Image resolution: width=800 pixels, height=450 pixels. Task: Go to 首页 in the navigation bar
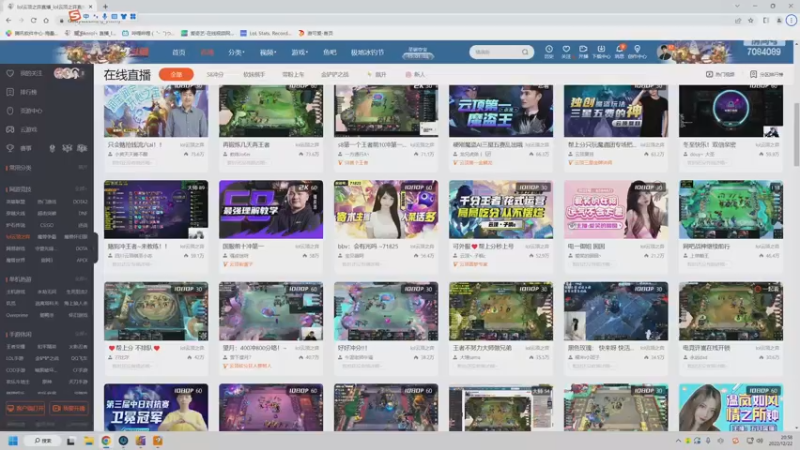tap(179, 53)
